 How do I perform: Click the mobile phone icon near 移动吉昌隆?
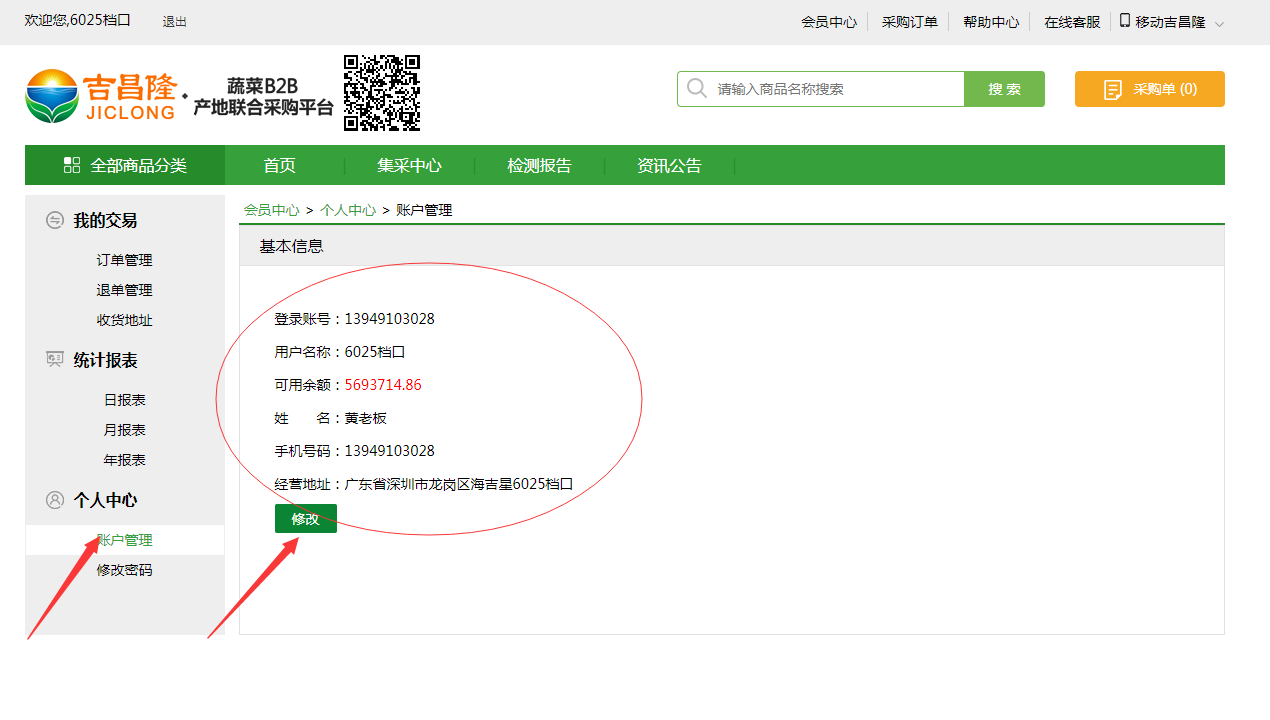(1125, 21)
